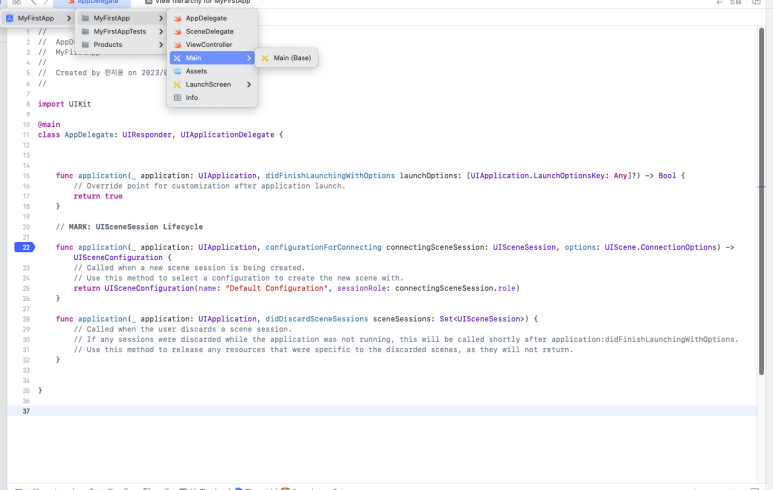Click line number 25 in the gutter

tap(26, 288)
